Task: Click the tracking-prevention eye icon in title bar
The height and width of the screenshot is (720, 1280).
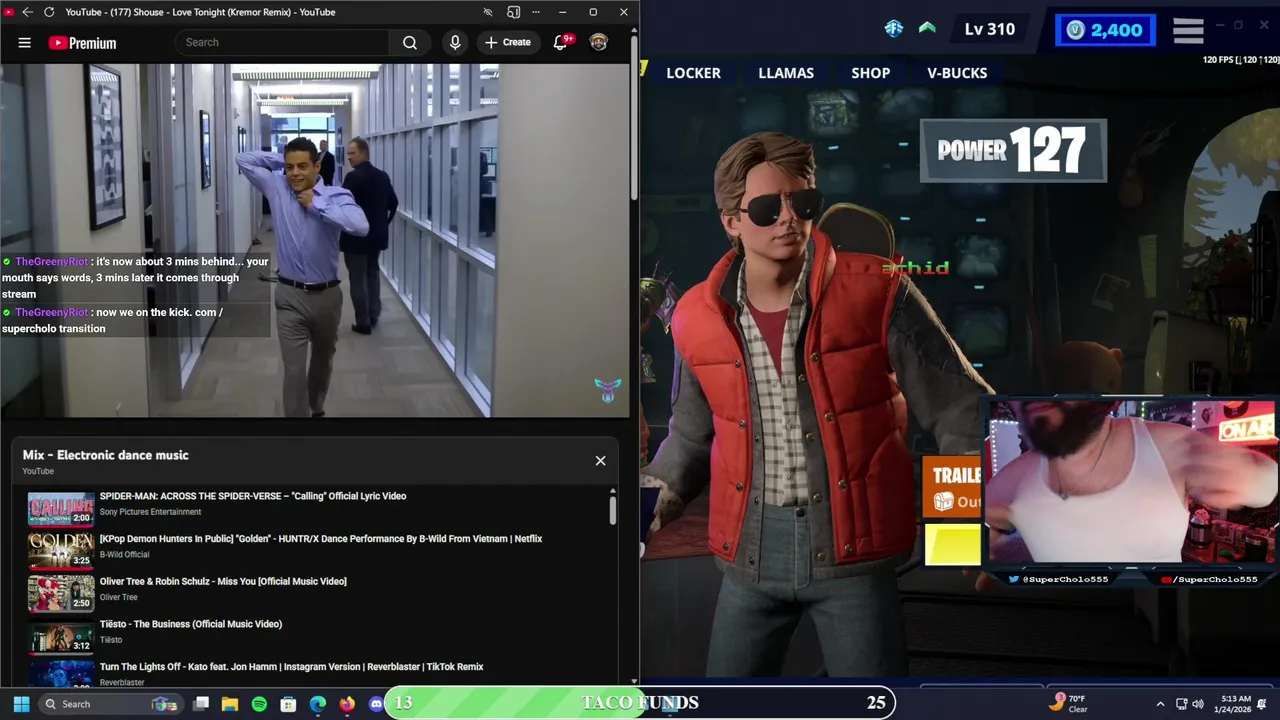Action: coord(487,12)
